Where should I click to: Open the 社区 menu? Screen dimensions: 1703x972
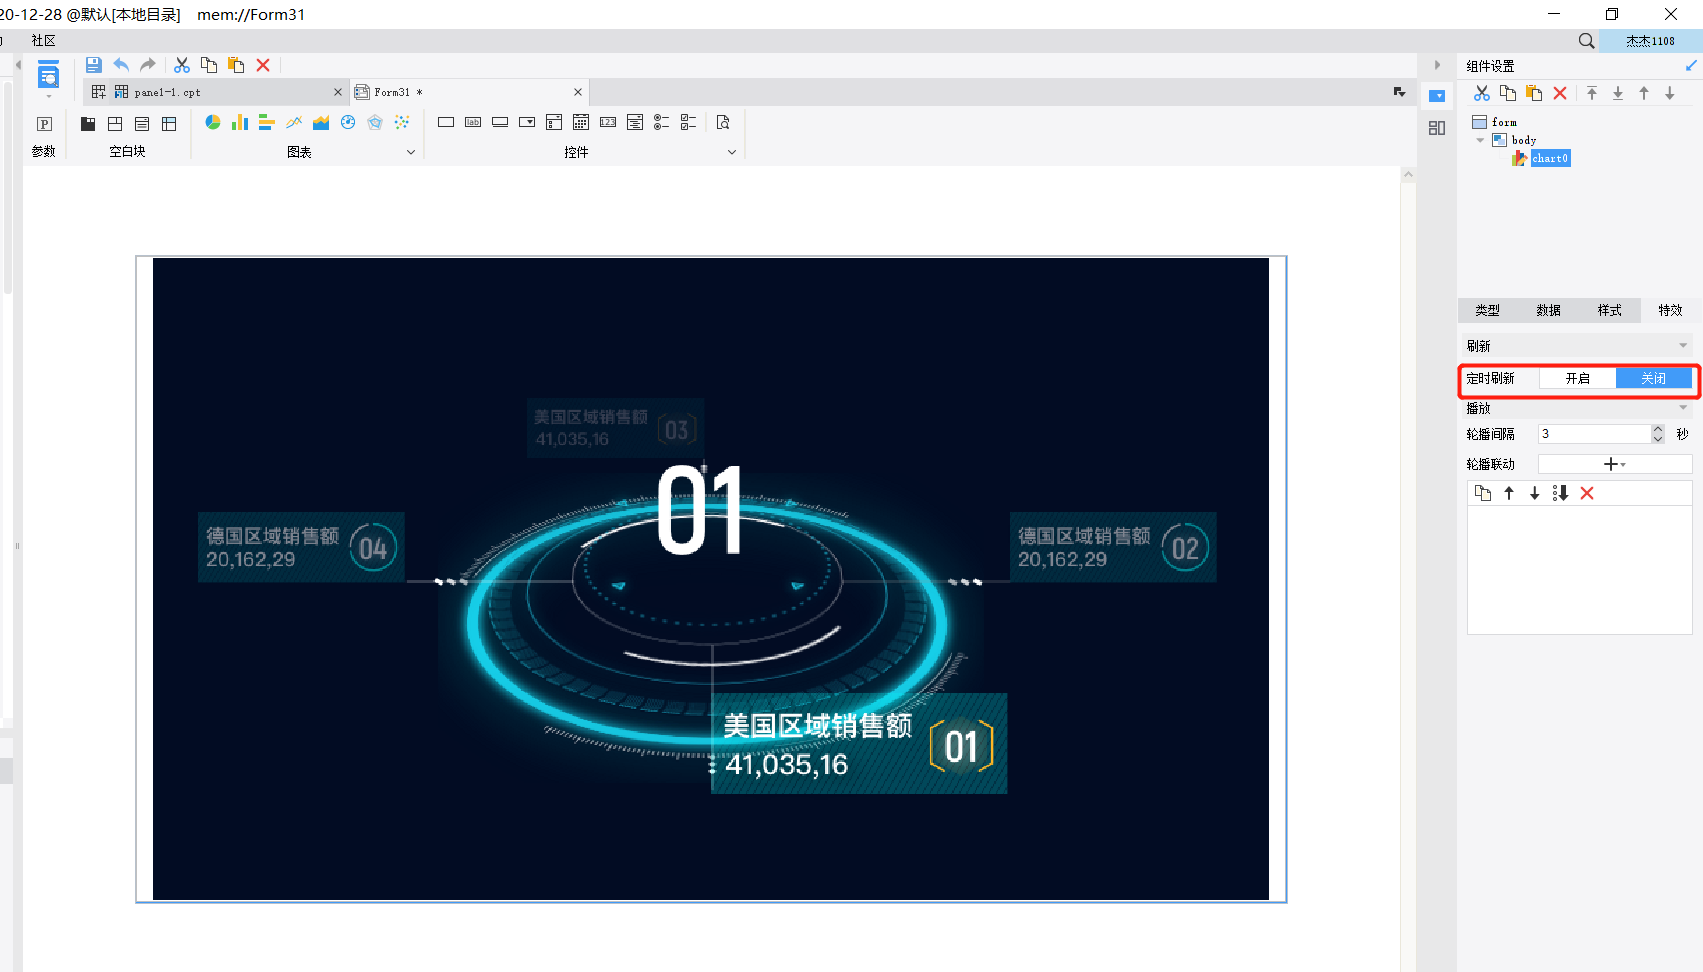44,41
